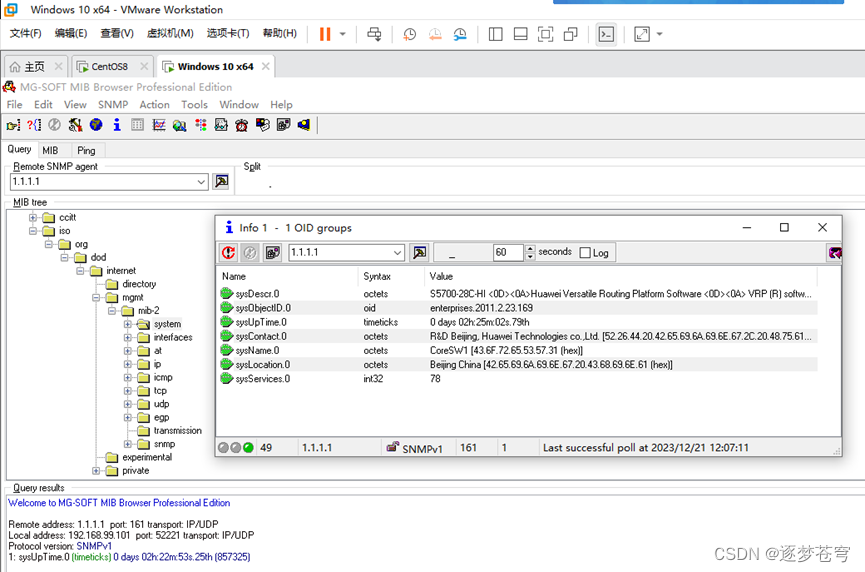The image size is (865, 572).
Task: Select the sysLocation.0 row
Action: [x=517, y=365]
